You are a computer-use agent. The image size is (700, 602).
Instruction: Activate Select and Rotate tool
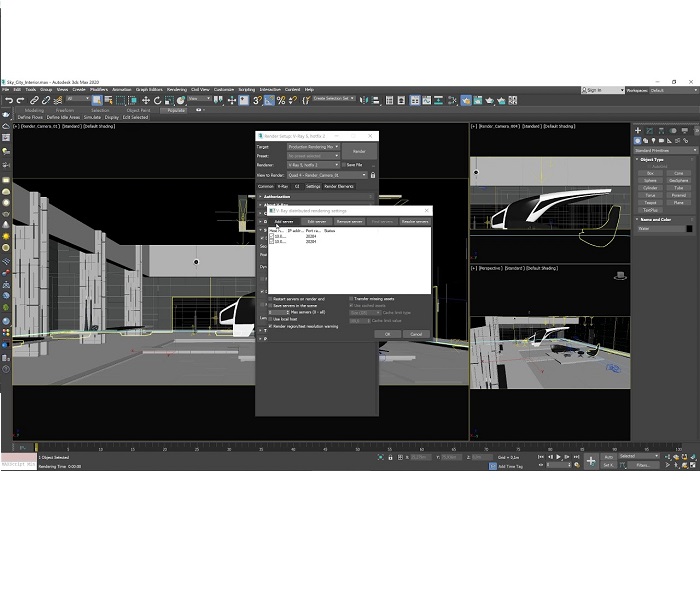pyautogui.click(x=157, y=100)
